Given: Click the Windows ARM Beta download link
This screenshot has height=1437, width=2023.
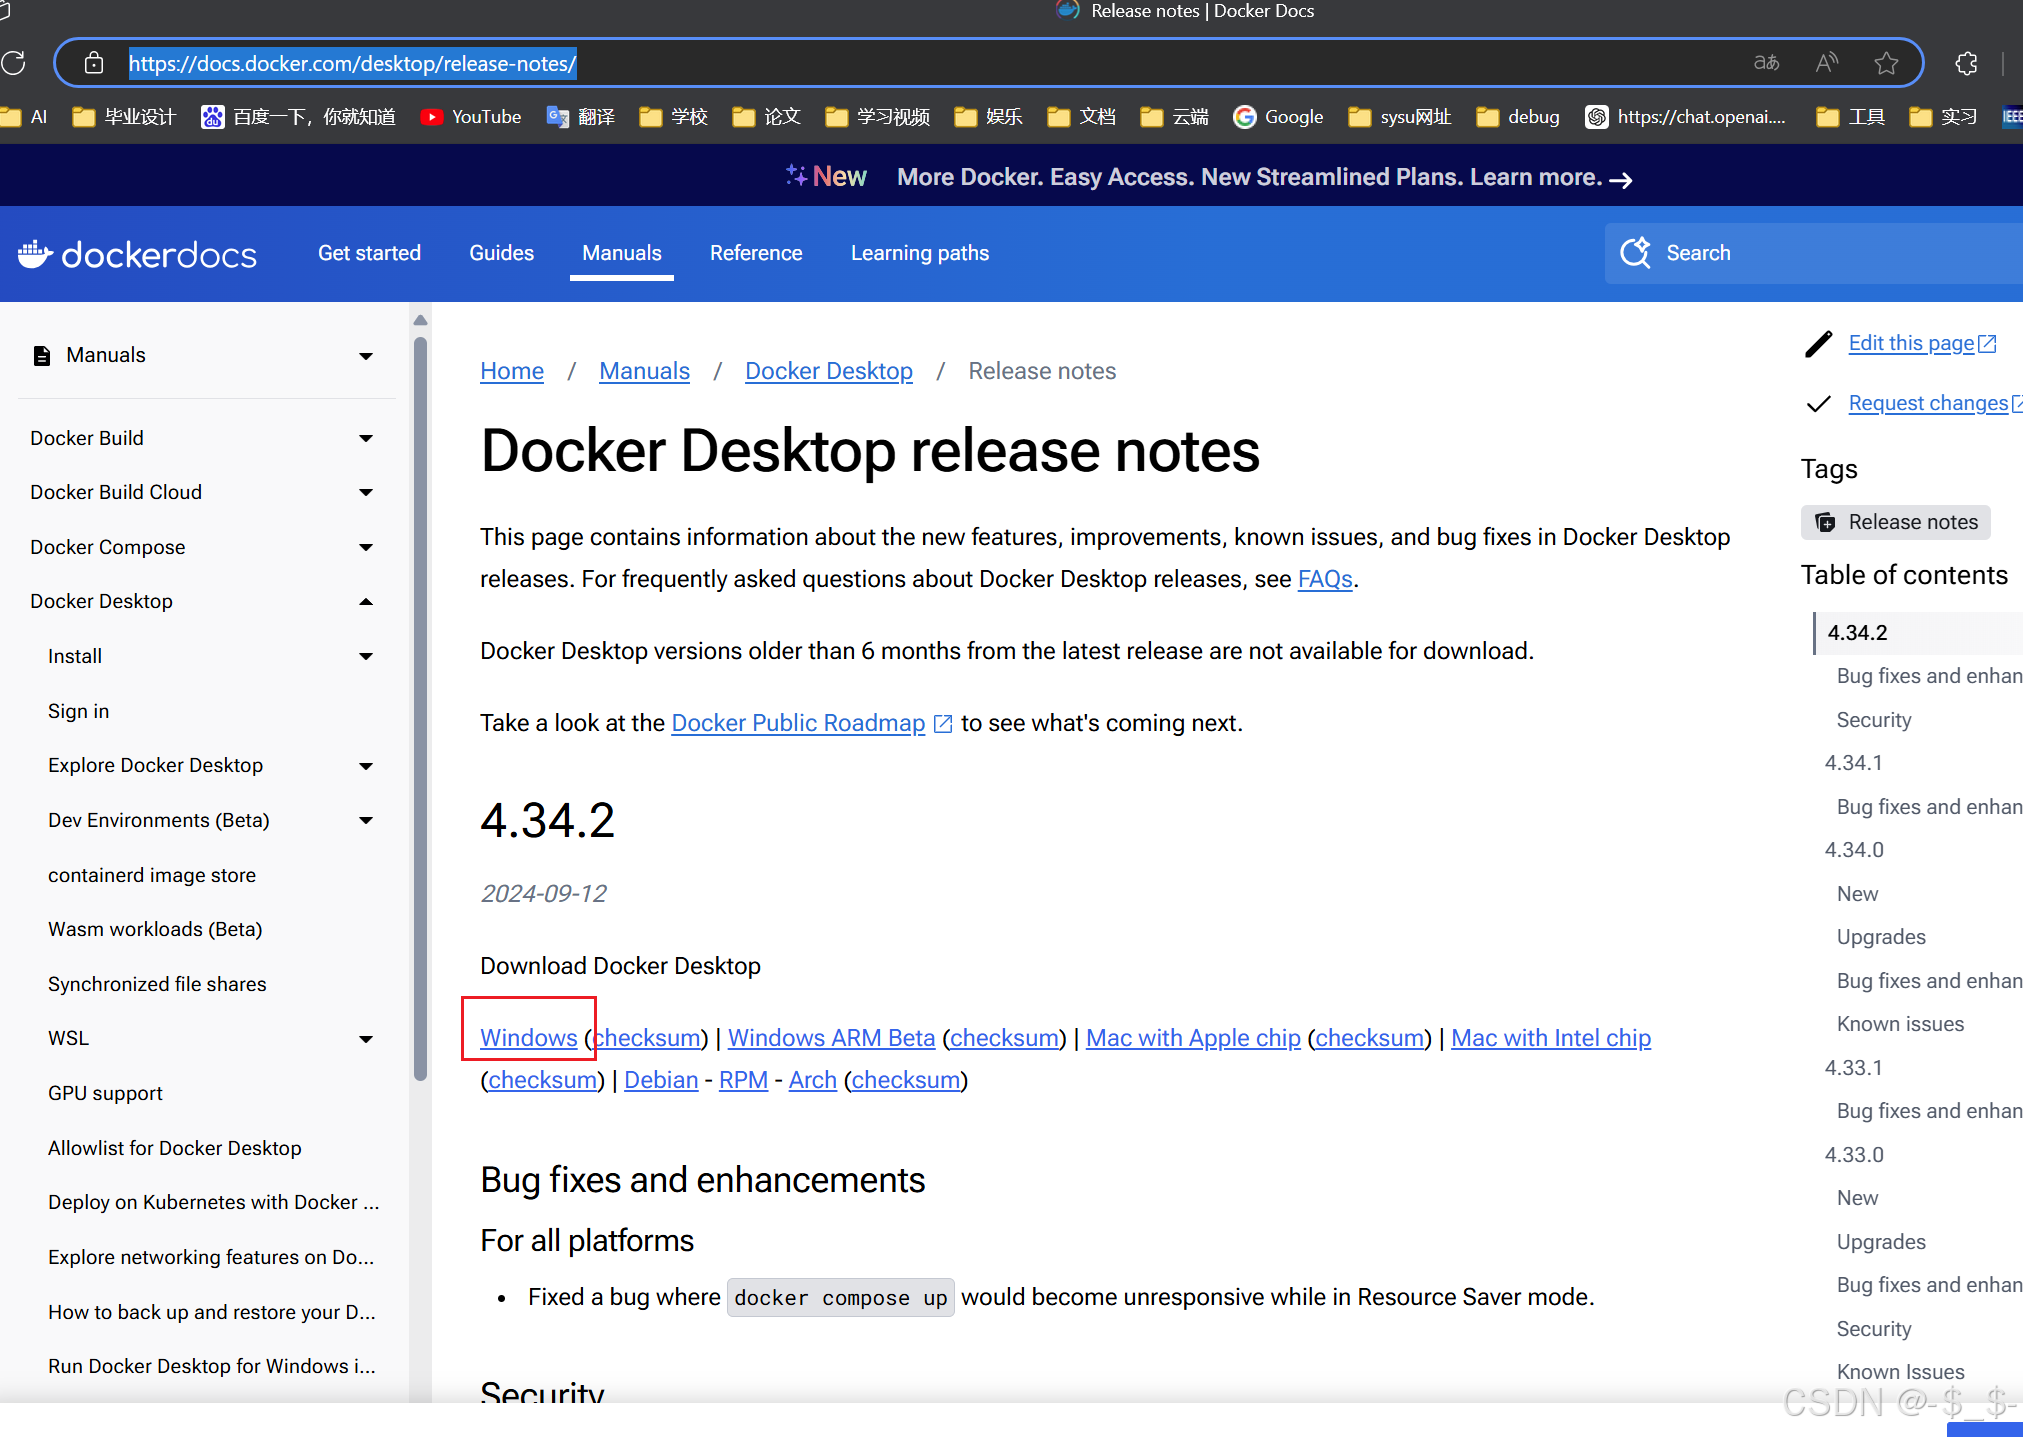Looking at the screenshot, I should pos(831,1038).
